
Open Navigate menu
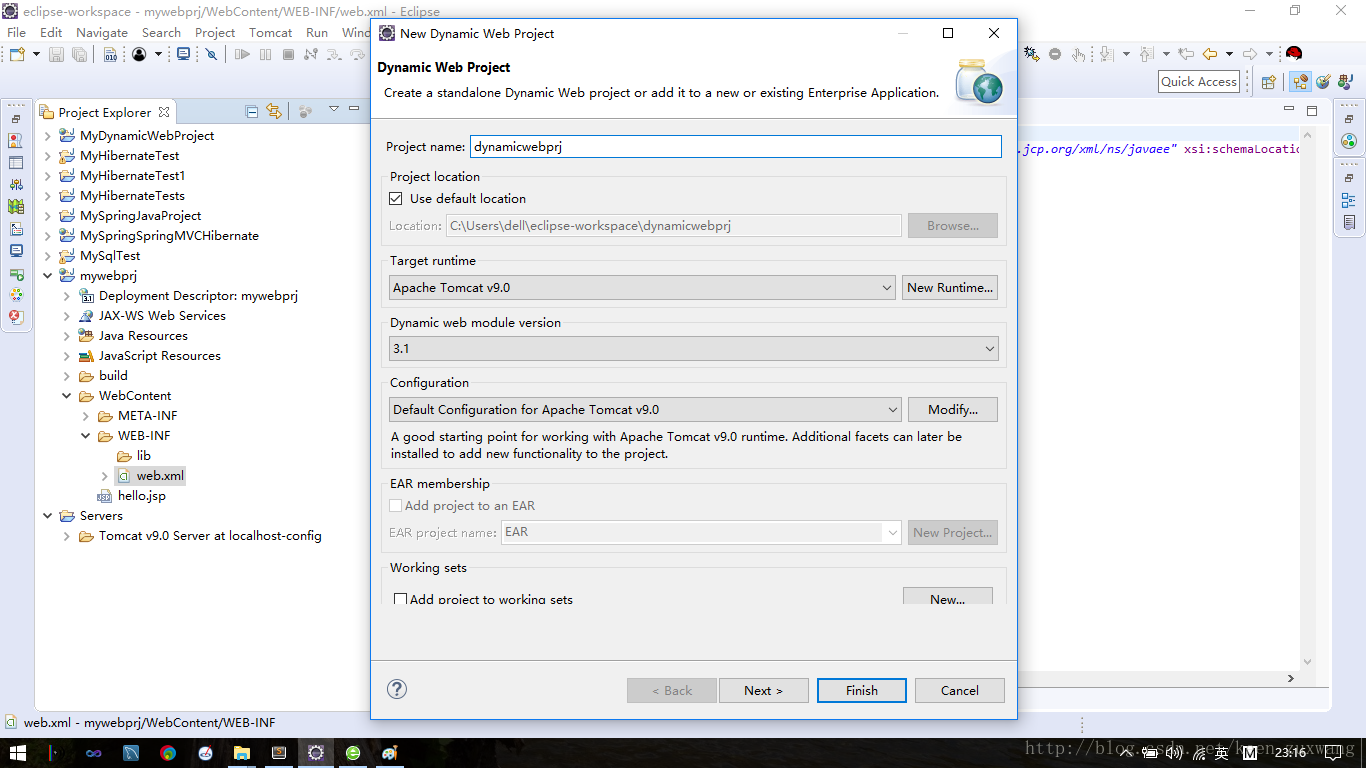(x=102, y=32)
